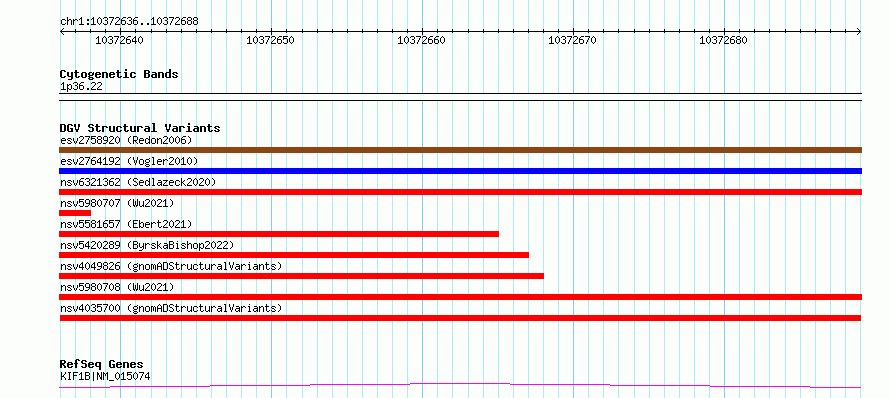Click the nsv4049826 (gnomADStructuralVariants) label
890x398 pixels.
171,266
